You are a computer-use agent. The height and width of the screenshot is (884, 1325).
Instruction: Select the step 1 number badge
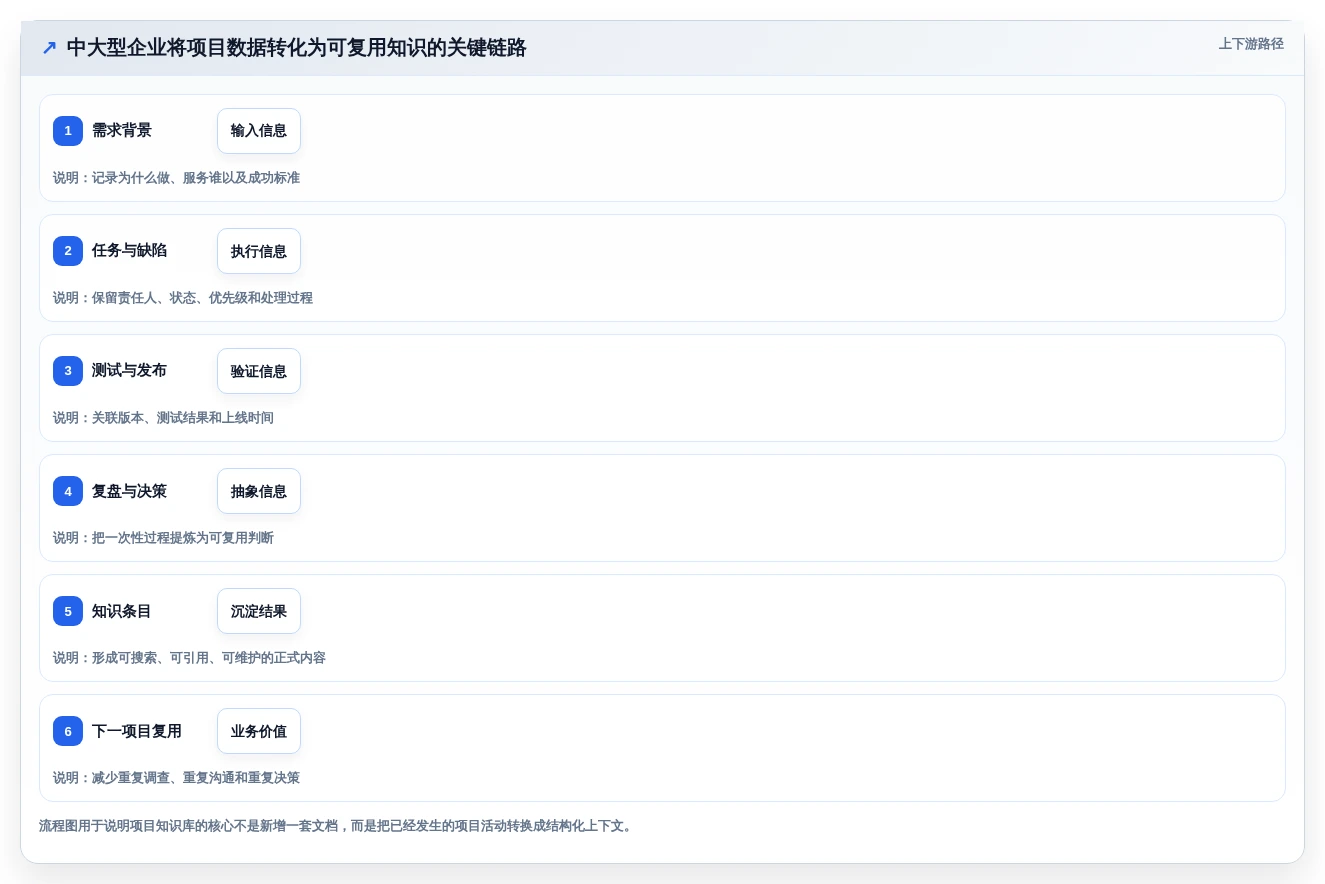tap(68, 131)
